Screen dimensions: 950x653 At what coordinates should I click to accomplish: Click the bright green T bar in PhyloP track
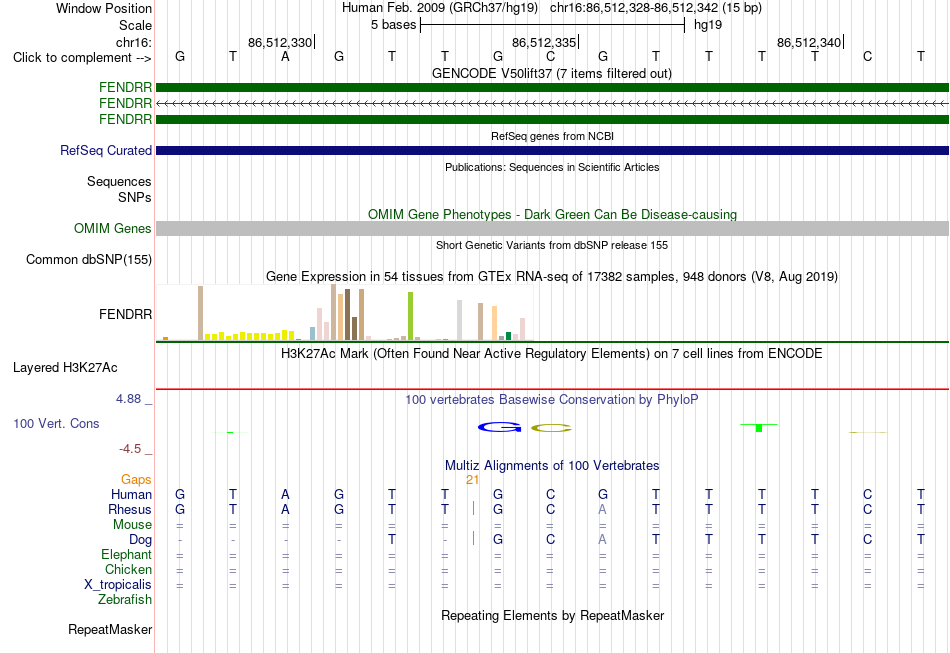(x=759, y=428)
